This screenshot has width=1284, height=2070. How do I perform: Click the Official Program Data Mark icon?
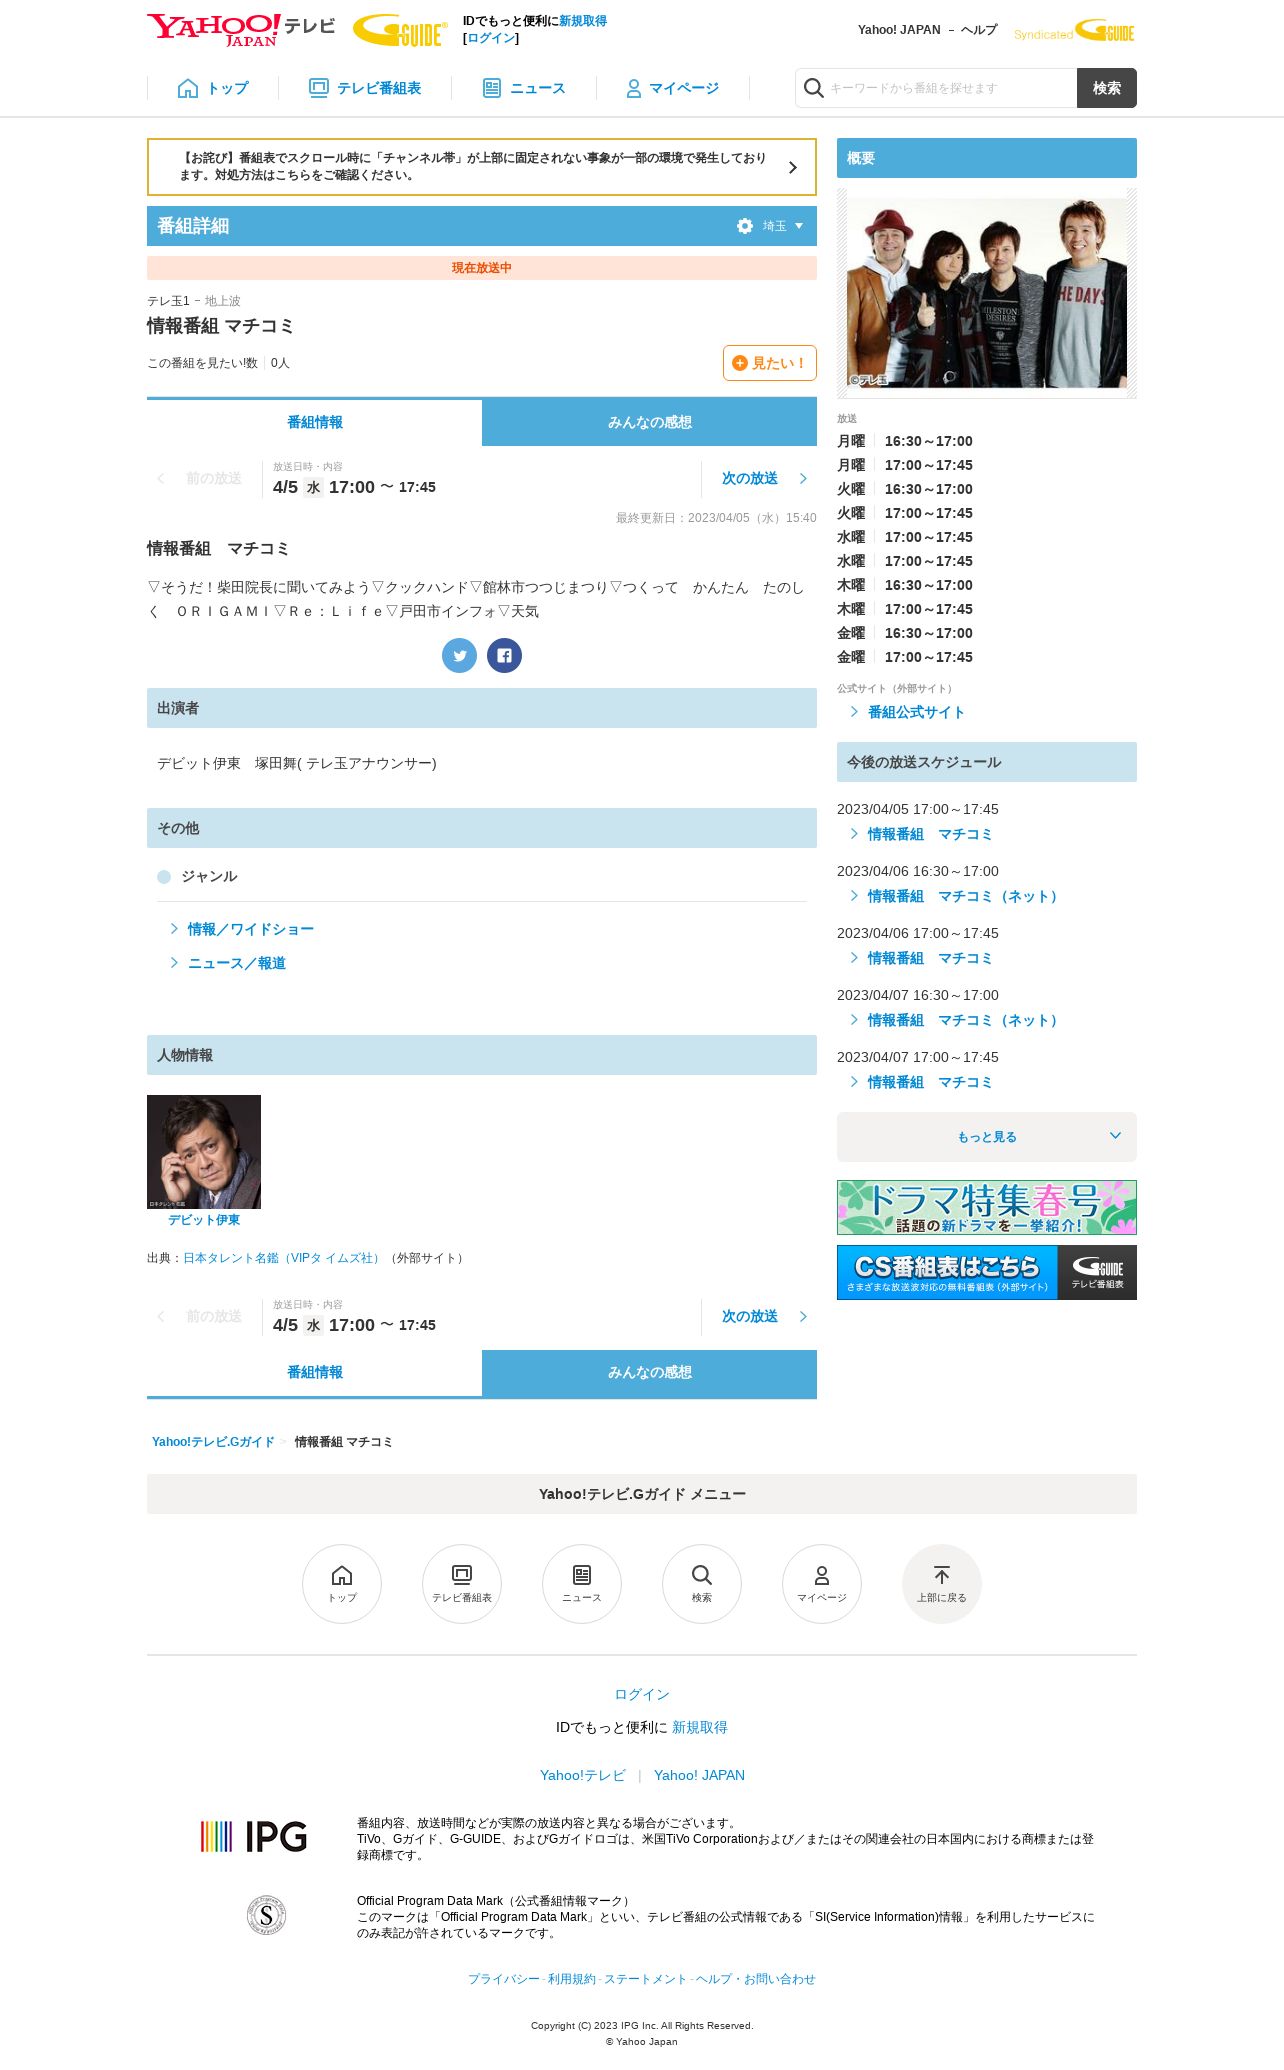click(266, 1915)
